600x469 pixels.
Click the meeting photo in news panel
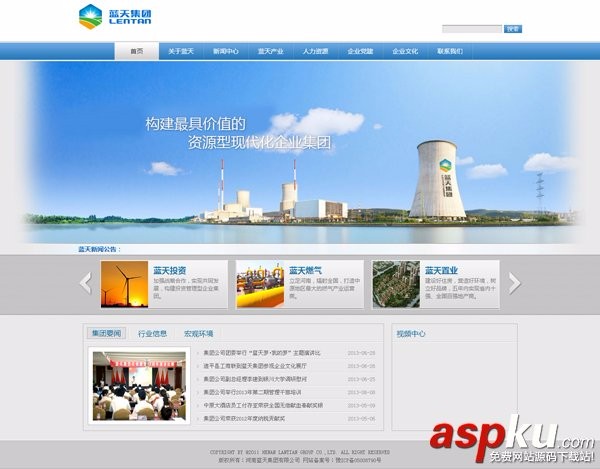pos(139,386)
